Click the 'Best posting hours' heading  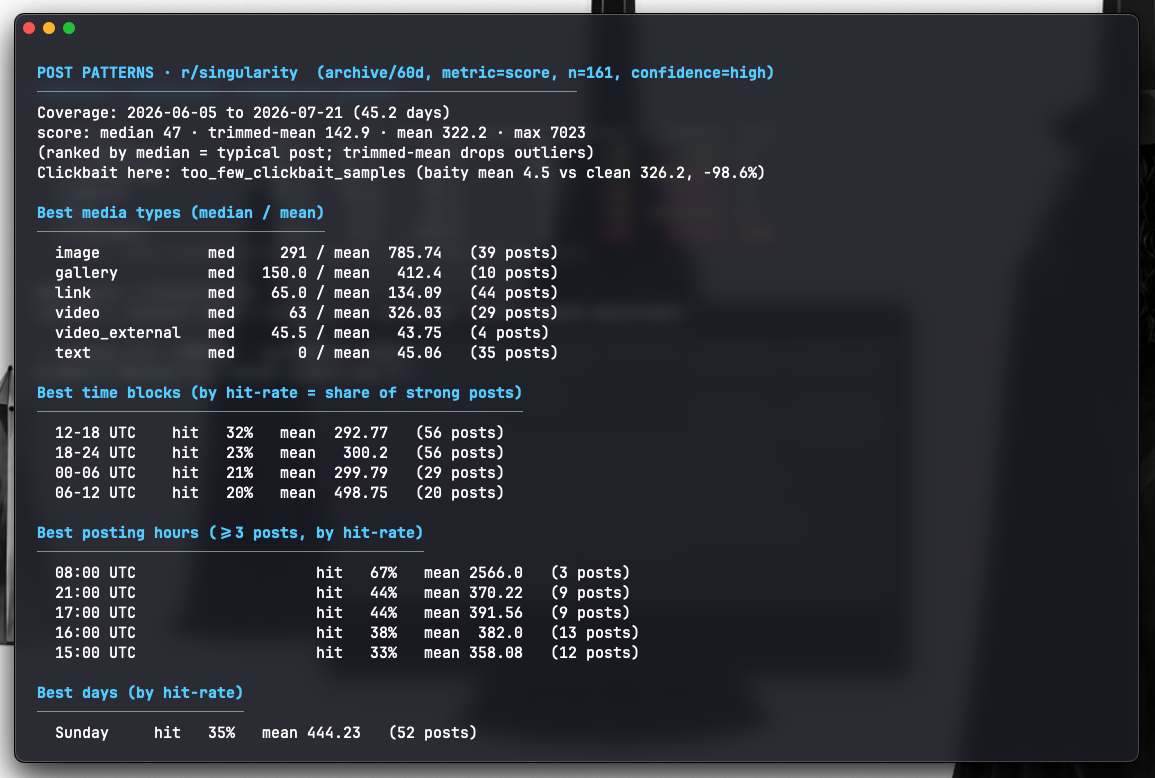(x=230, y=533)
